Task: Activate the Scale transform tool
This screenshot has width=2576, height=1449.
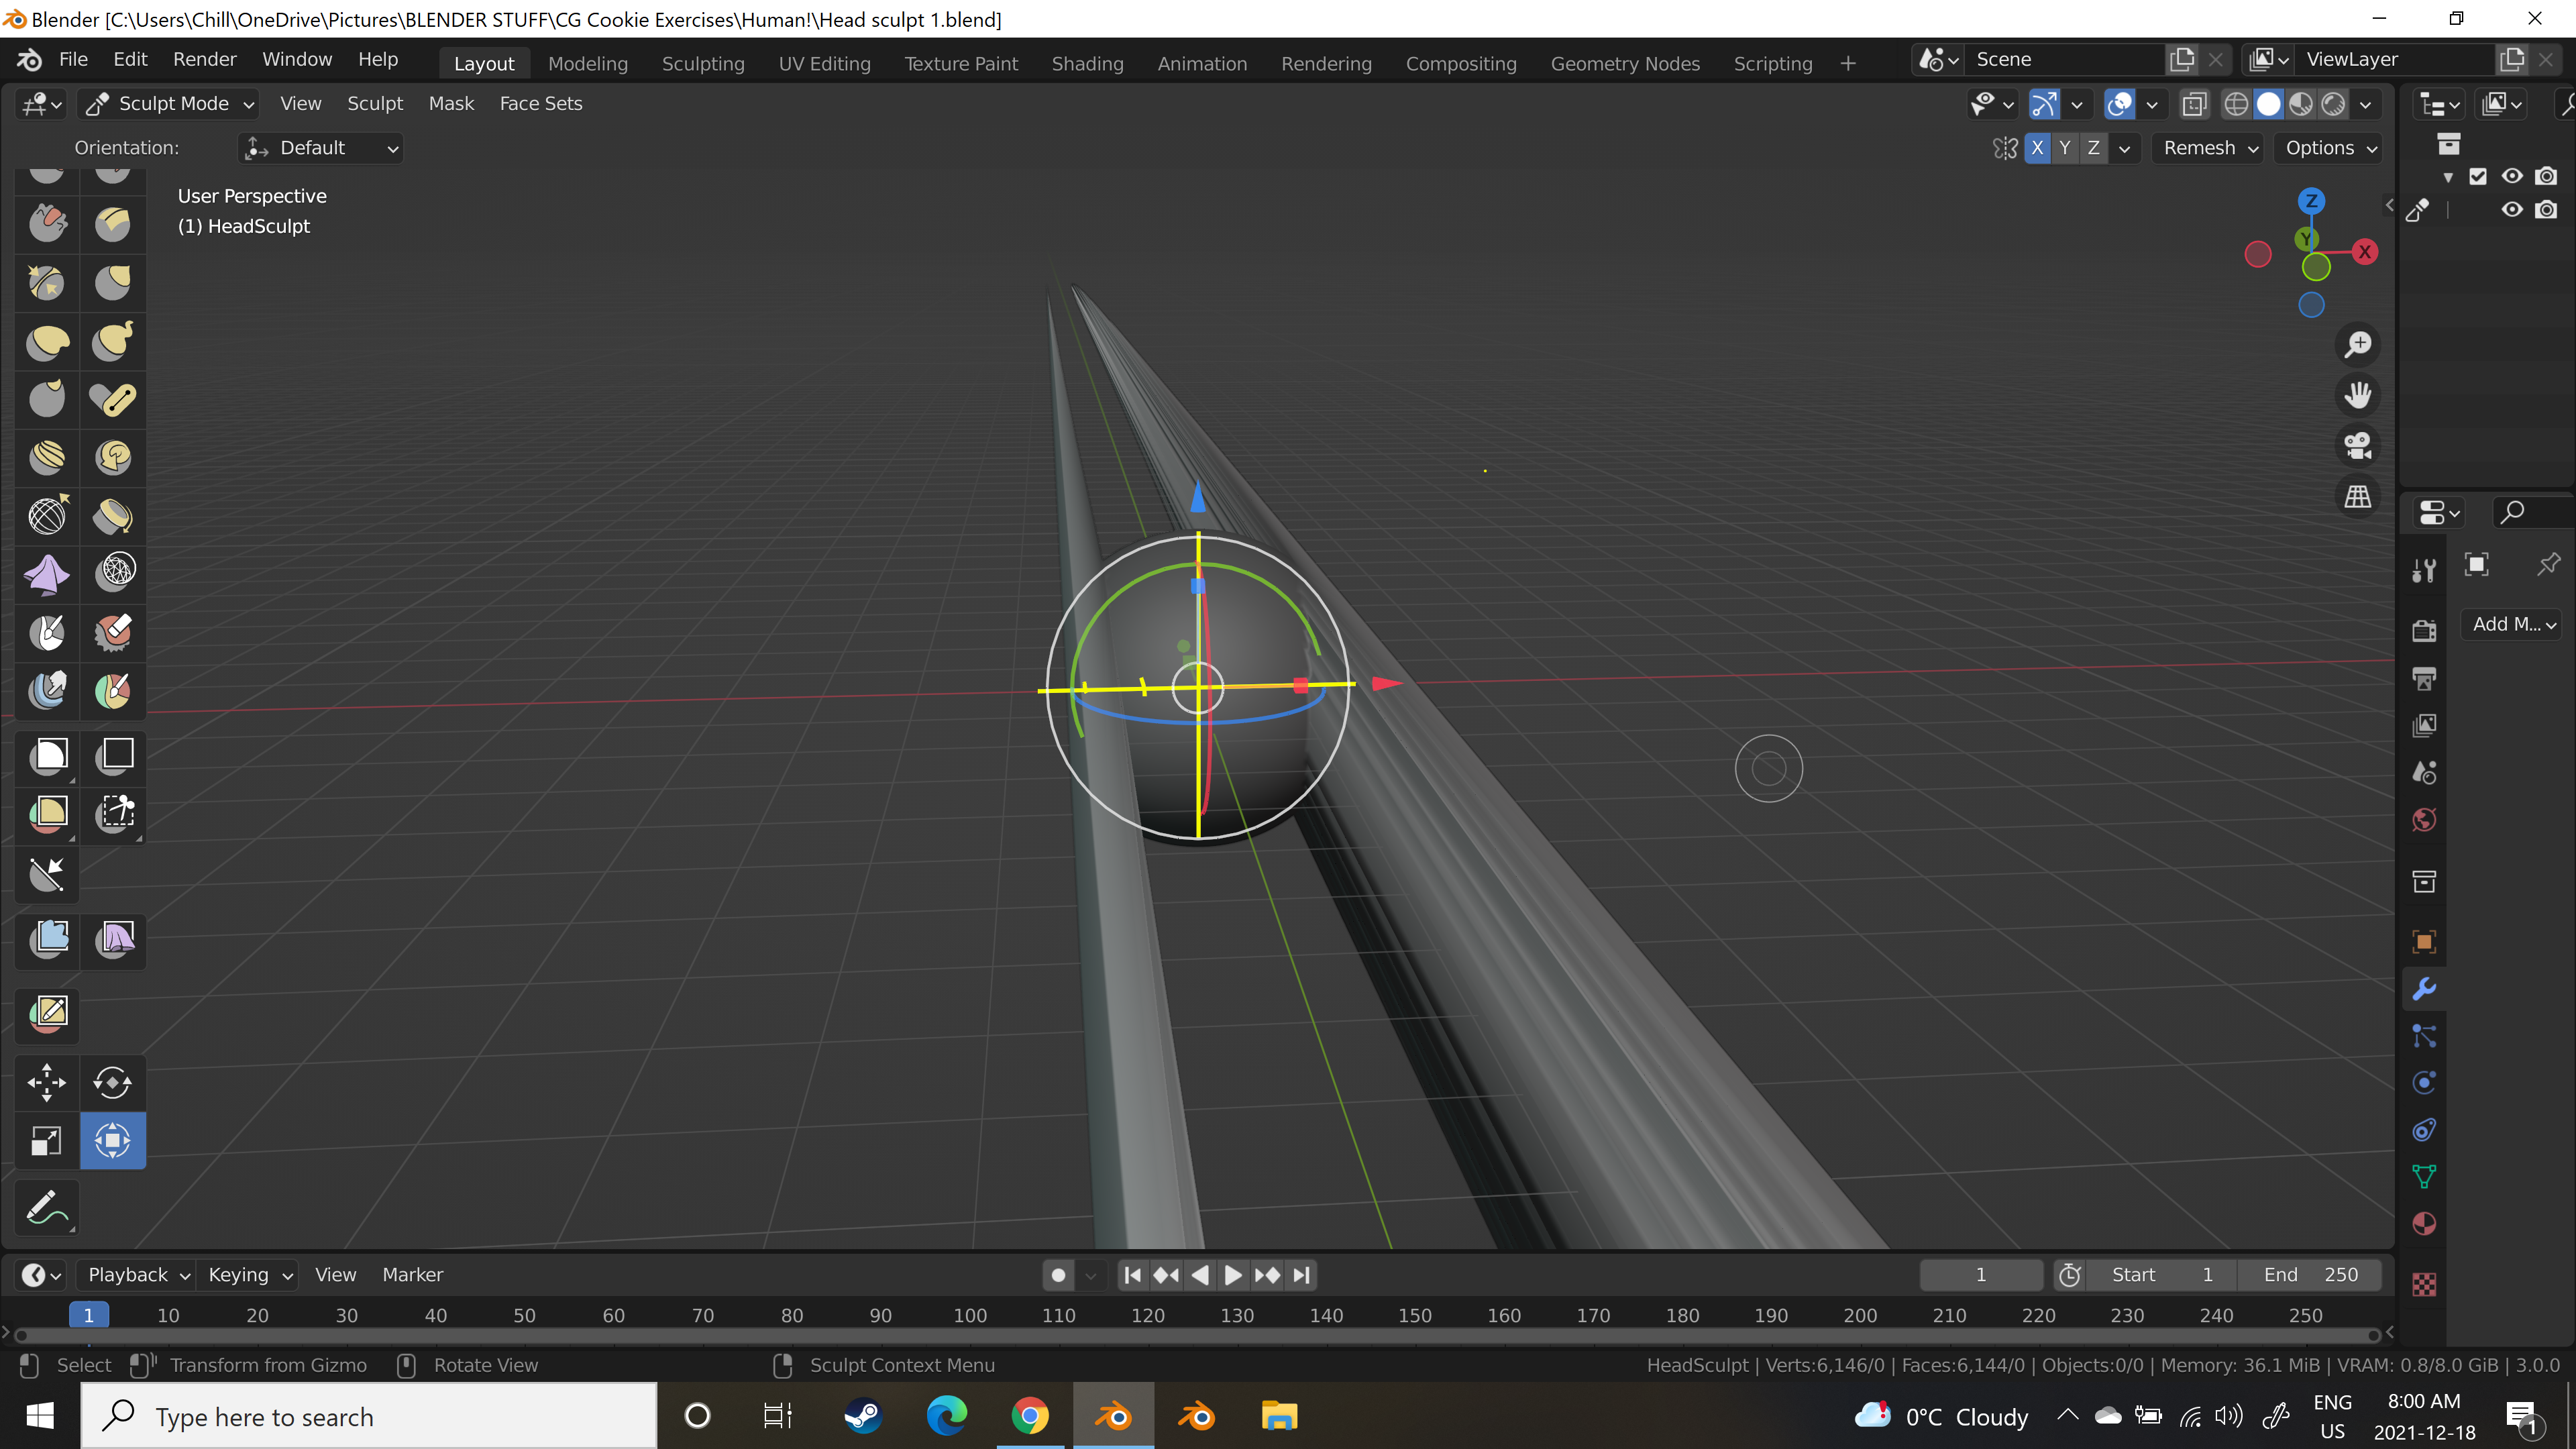Action: (47, 1141)
